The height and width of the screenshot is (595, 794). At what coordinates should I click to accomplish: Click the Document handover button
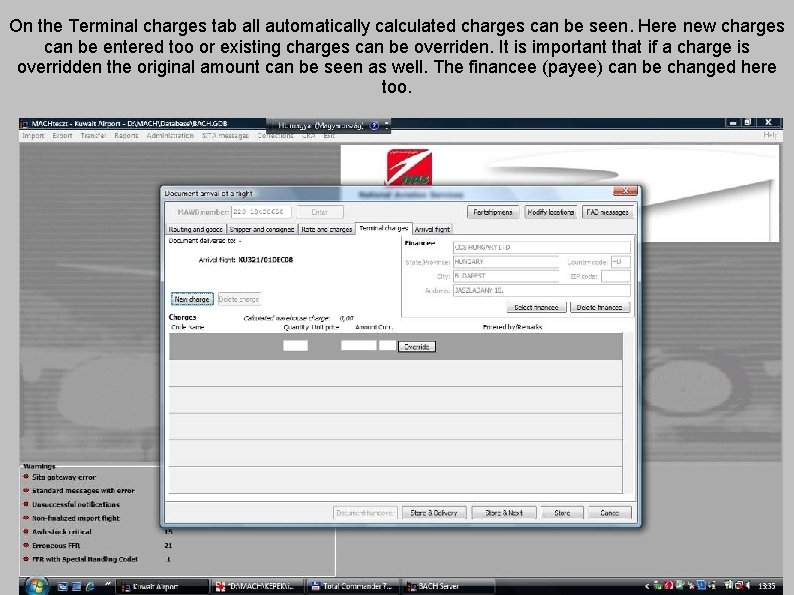pyautogui.click(x=365, y=513)
